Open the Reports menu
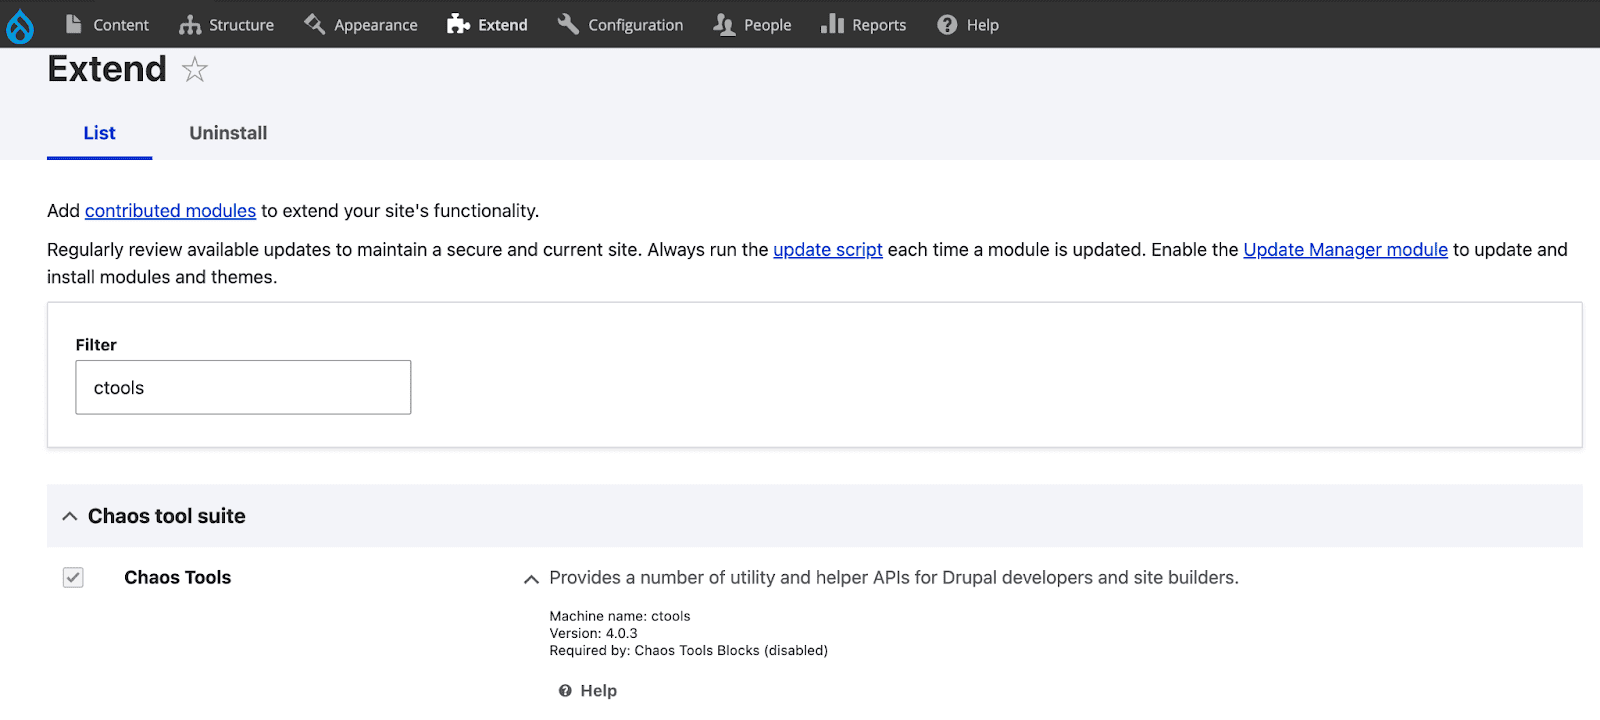Image resolution: width=1600 pixels, height=720 pixels. (x=864, y=24)
